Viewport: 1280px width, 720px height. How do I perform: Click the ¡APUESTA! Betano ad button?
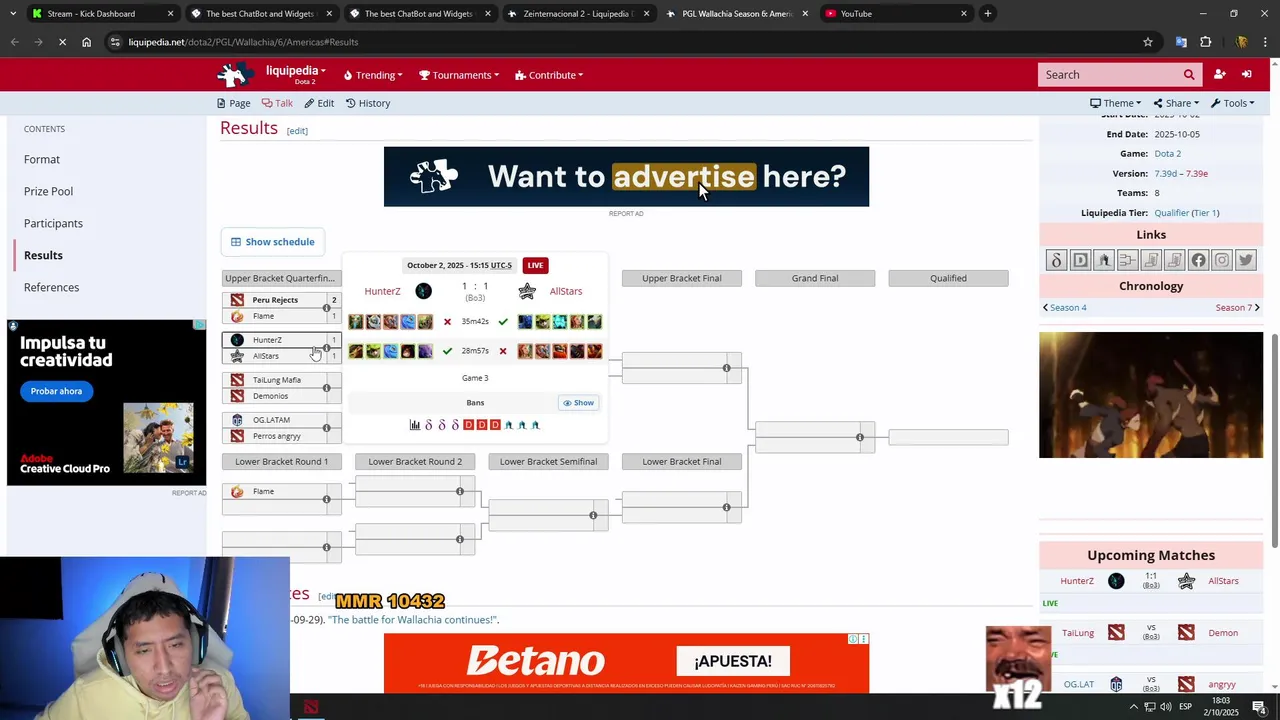(733, 661)
